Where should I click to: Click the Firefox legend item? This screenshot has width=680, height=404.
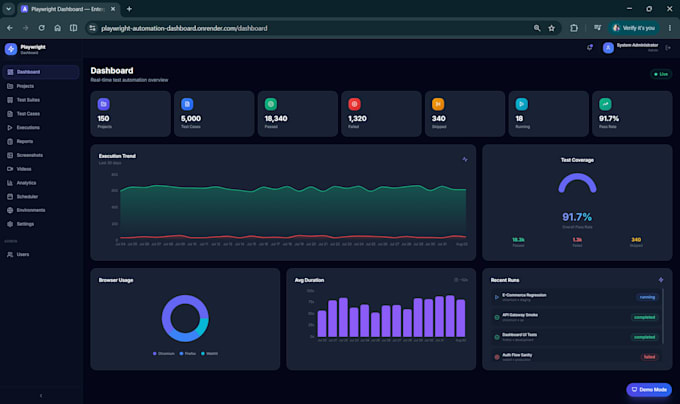(x=188, y=354)
